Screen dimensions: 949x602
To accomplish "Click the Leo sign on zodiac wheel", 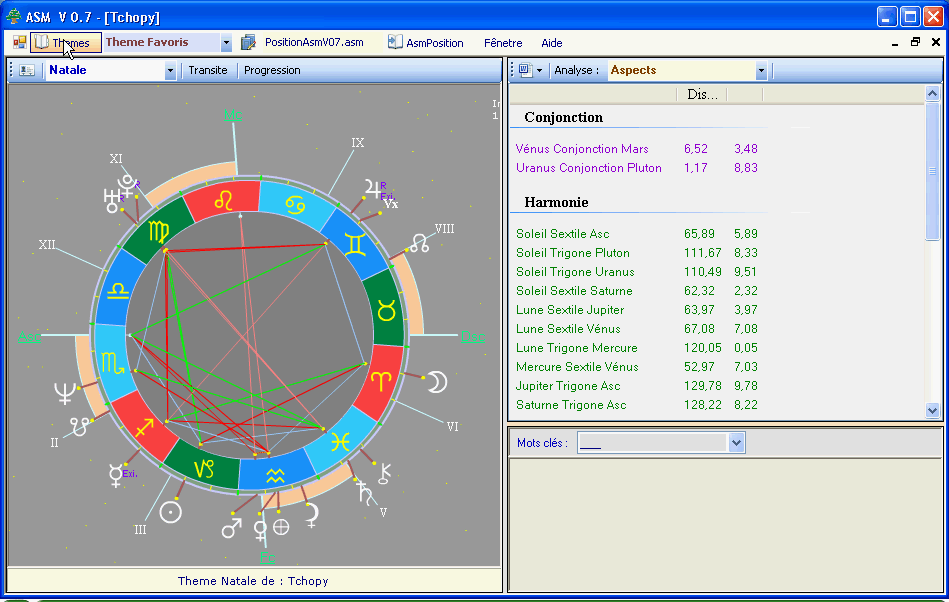I will coord(223,200).
